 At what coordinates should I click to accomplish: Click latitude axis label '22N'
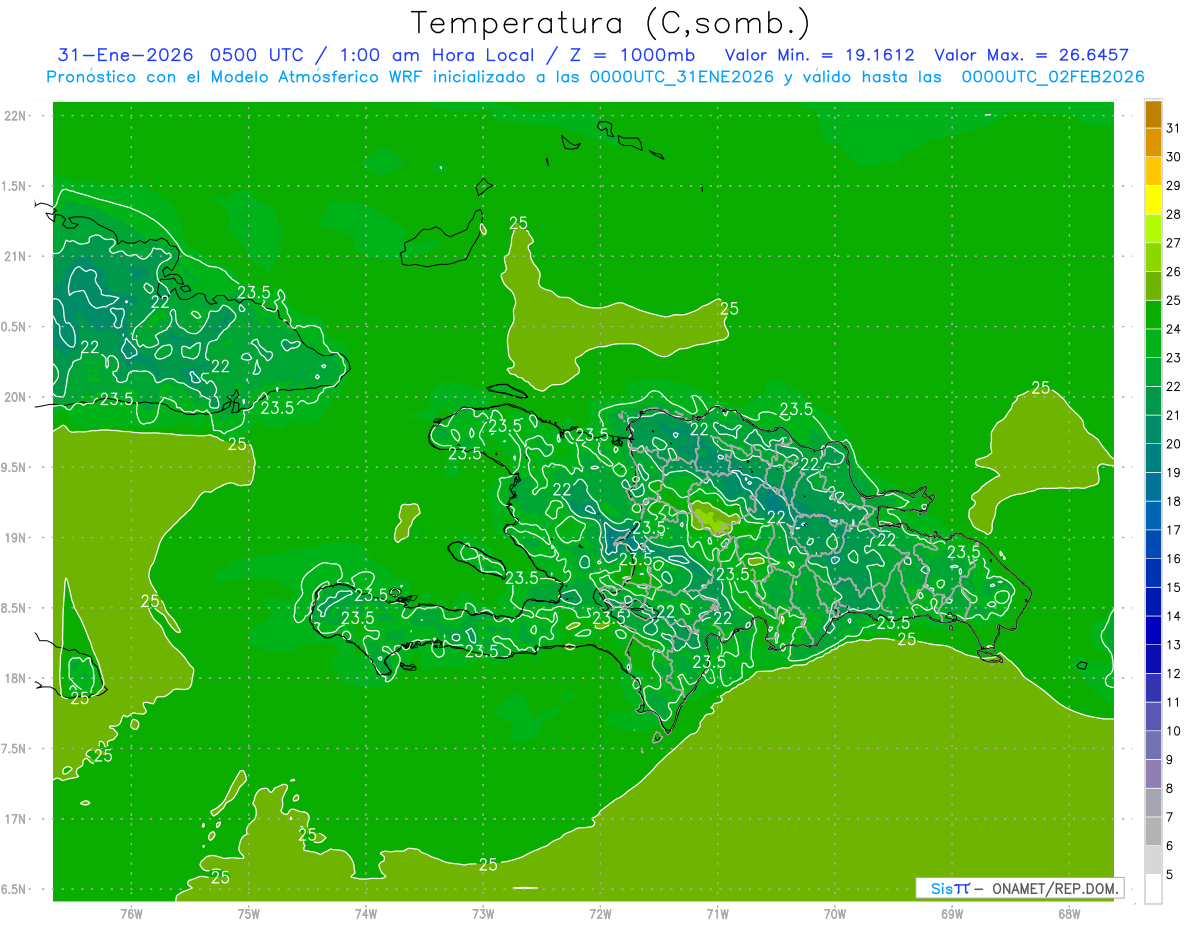point(15,115)
